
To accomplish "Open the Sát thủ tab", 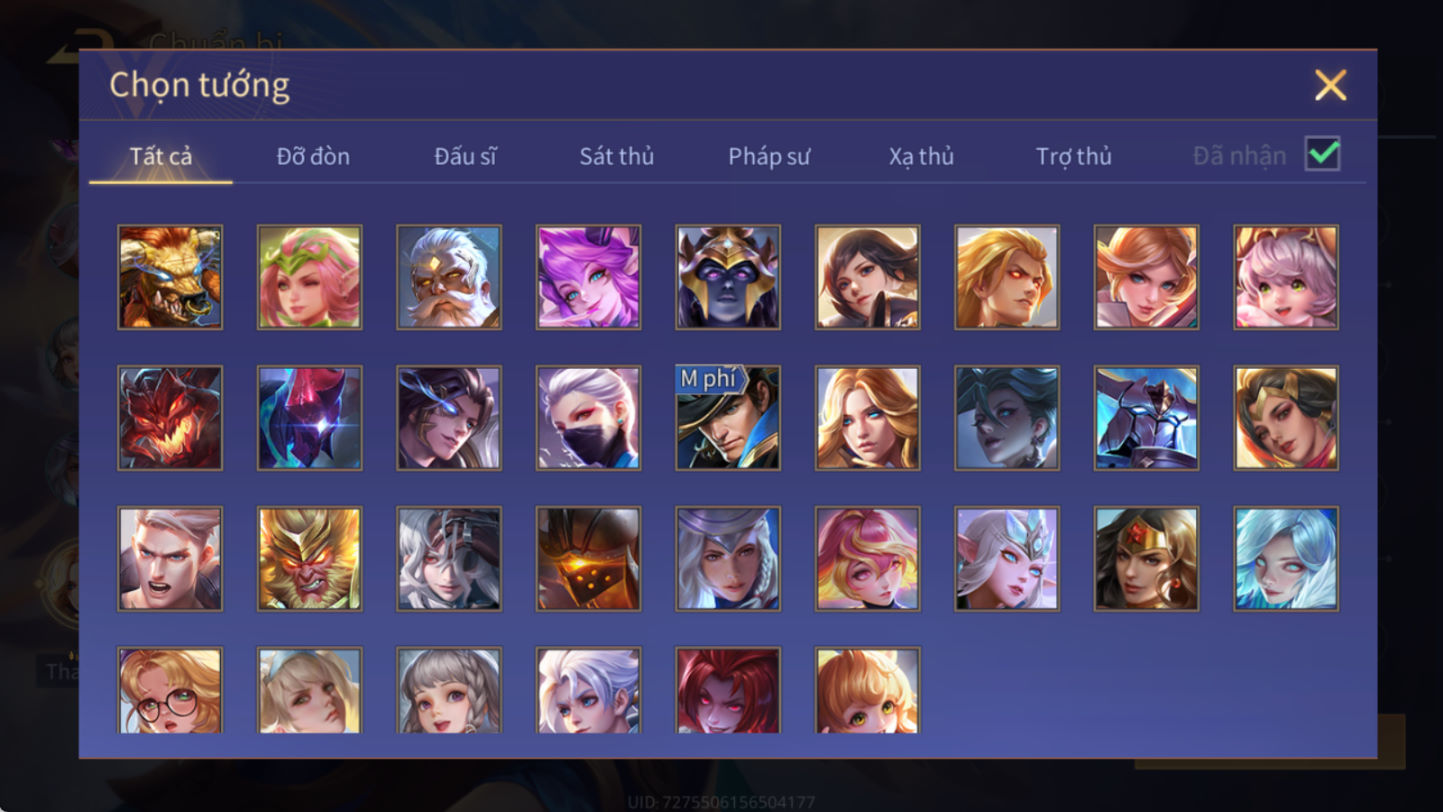I will click(617, 156).
